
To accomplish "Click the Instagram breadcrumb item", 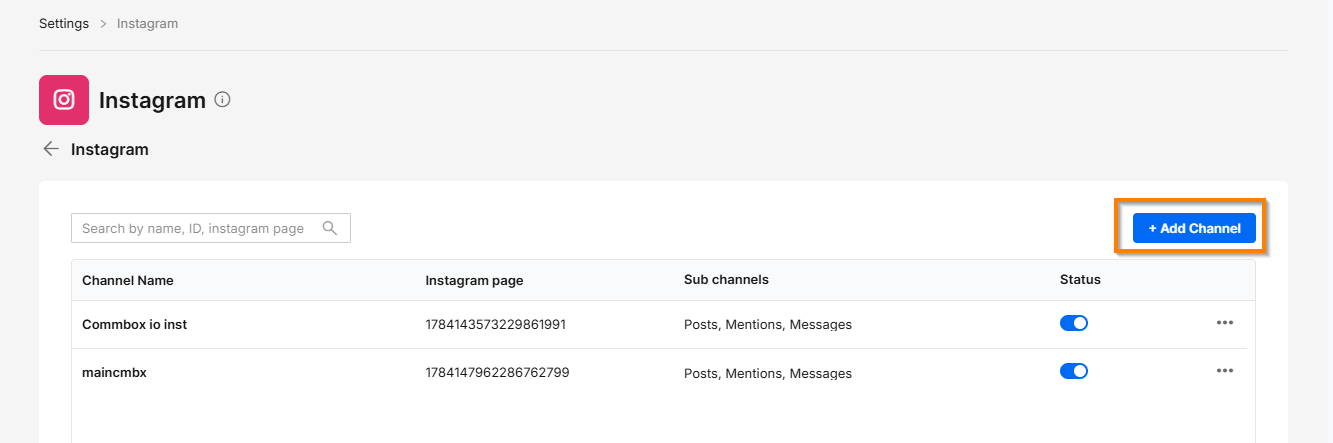I will click(148, 23).
